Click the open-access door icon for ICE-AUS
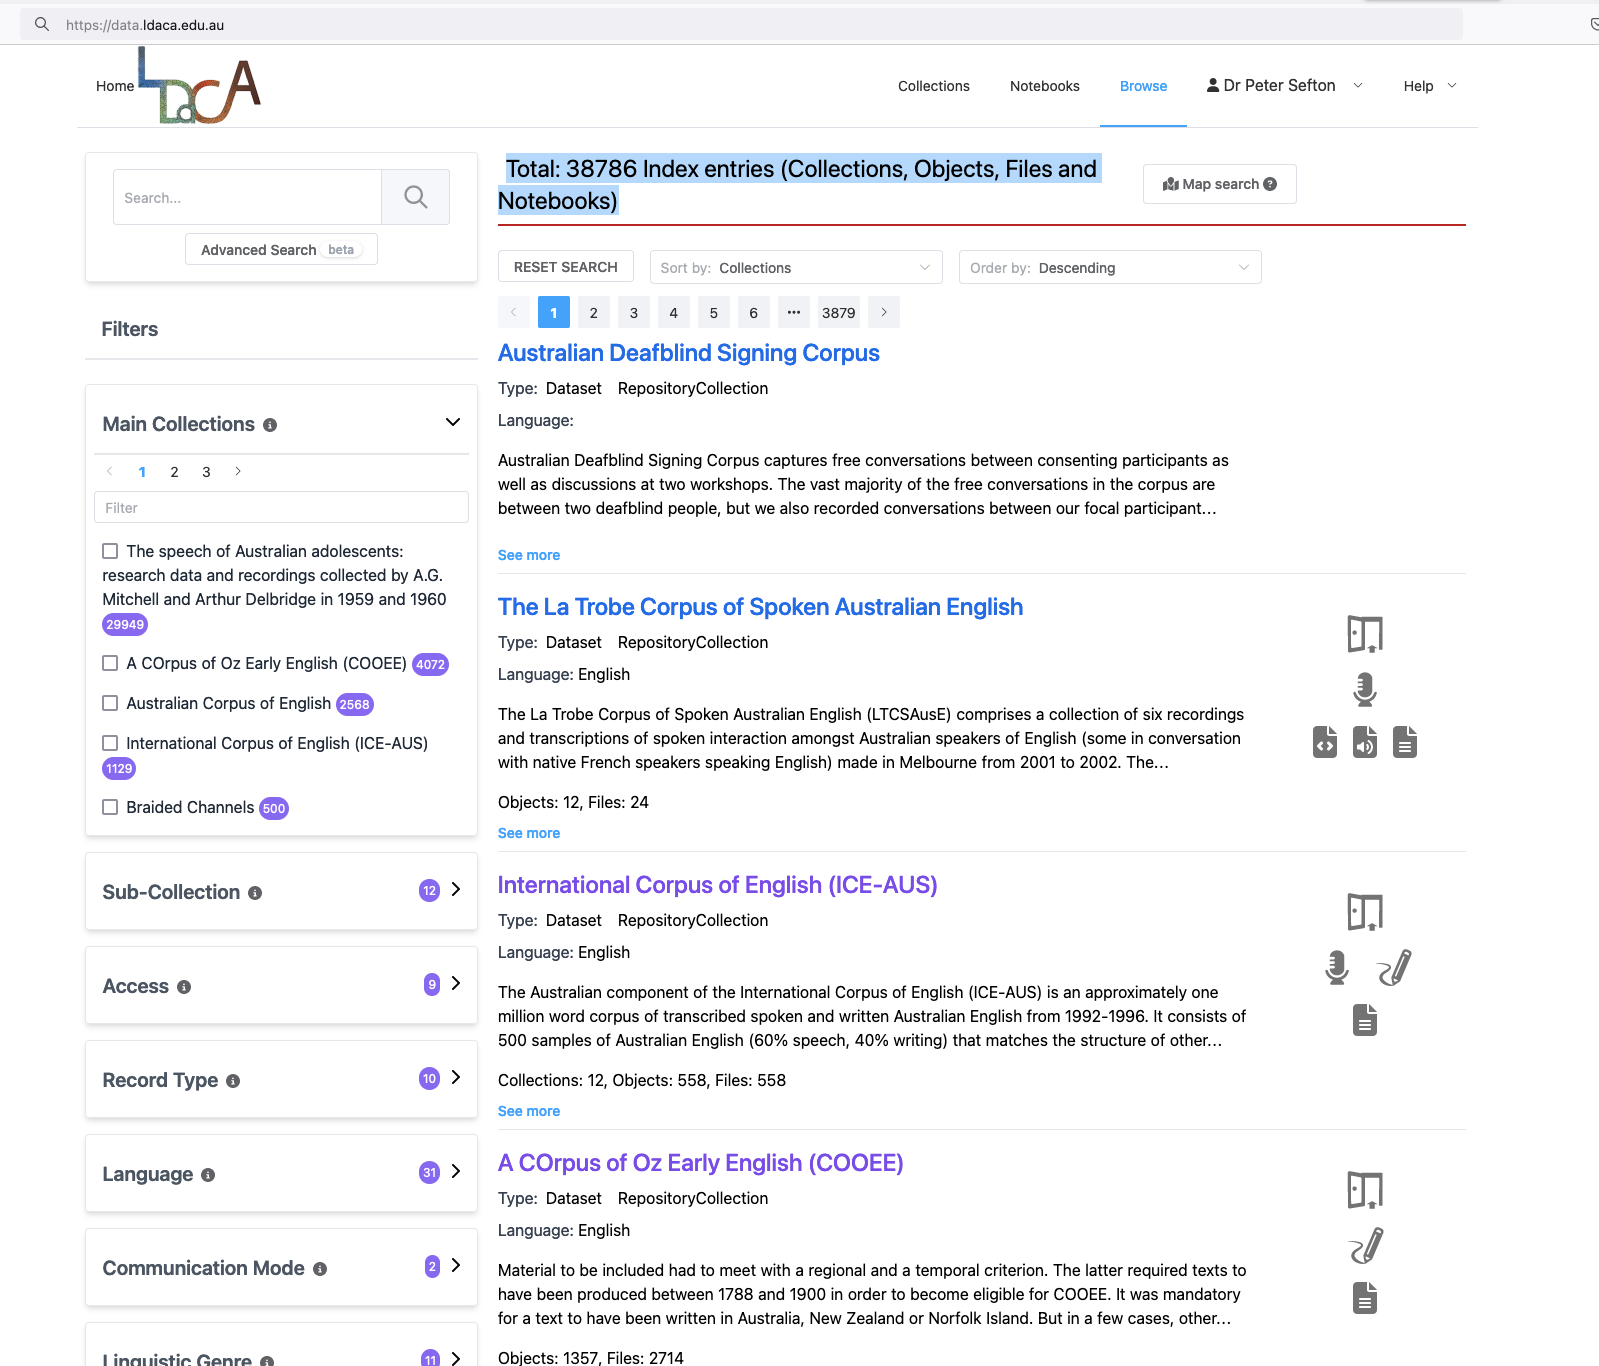This screenshot has width=1599, height=1366. coord(1365,912)
